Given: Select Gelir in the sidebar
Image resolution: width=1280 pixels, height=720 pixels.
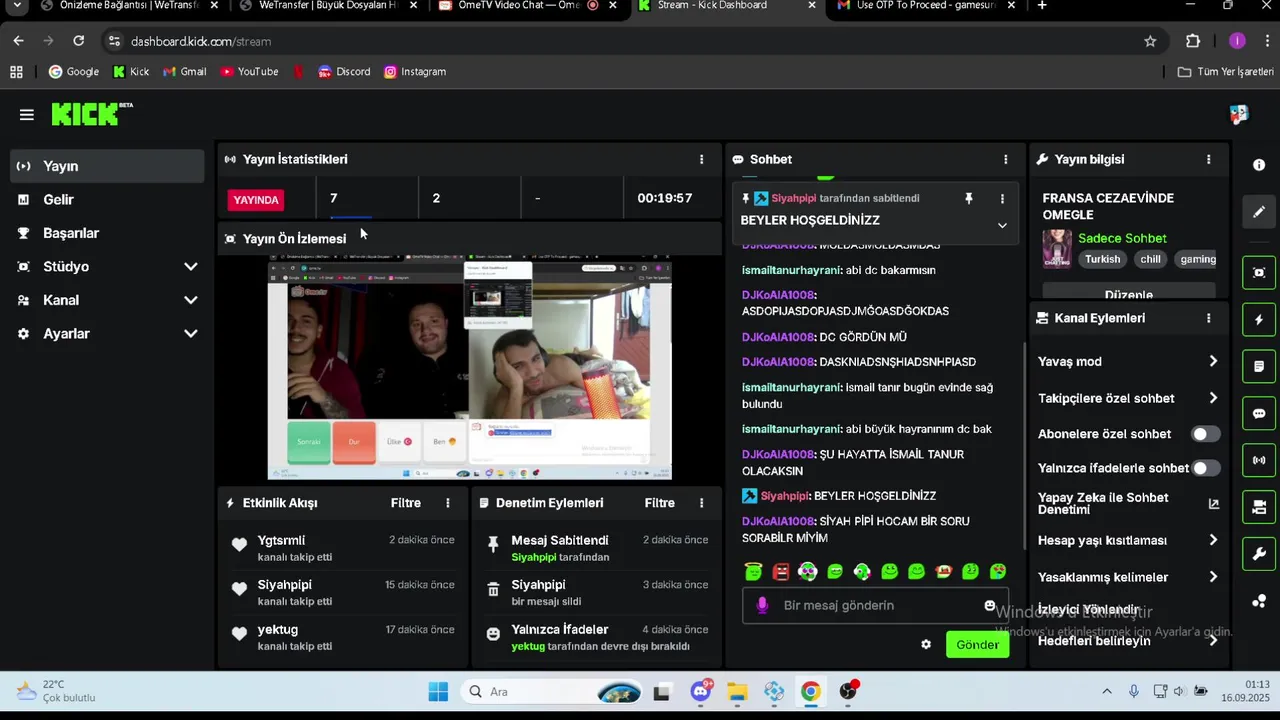Looking at the screenshot, I should coord(107,200).
